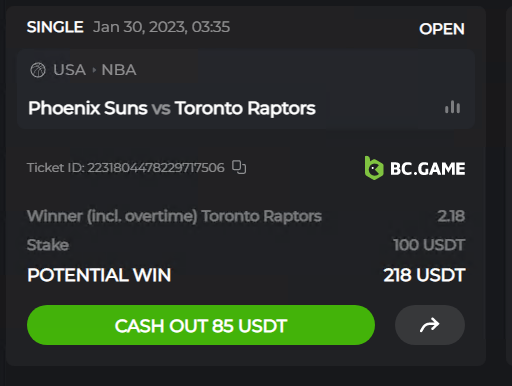
Task: Share bet with the arrow button
Action: click(x=430, y=325)
